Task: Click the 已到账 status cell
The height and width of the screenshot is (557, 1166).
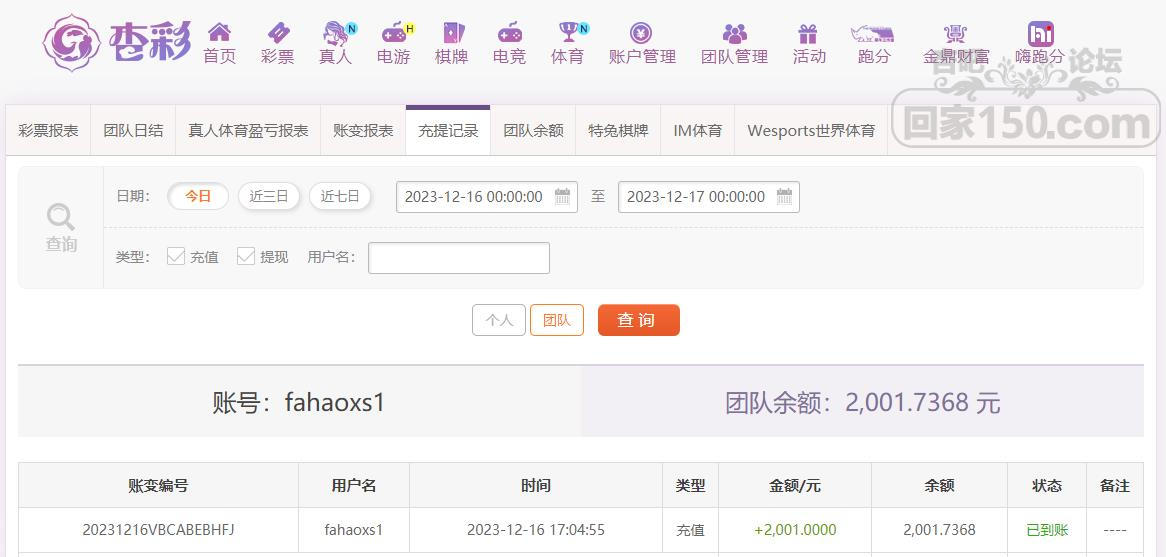Action: (1047, 530)
